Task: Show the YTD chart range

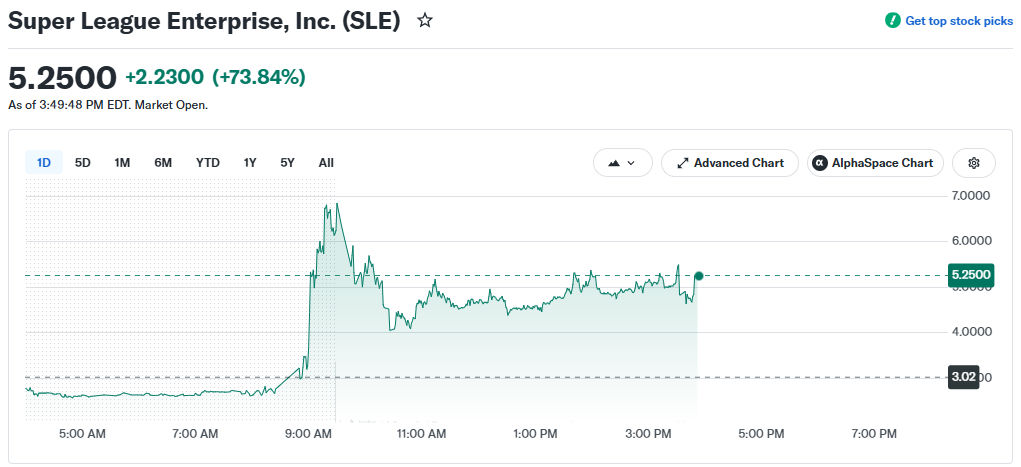Action: pos(208,163)
